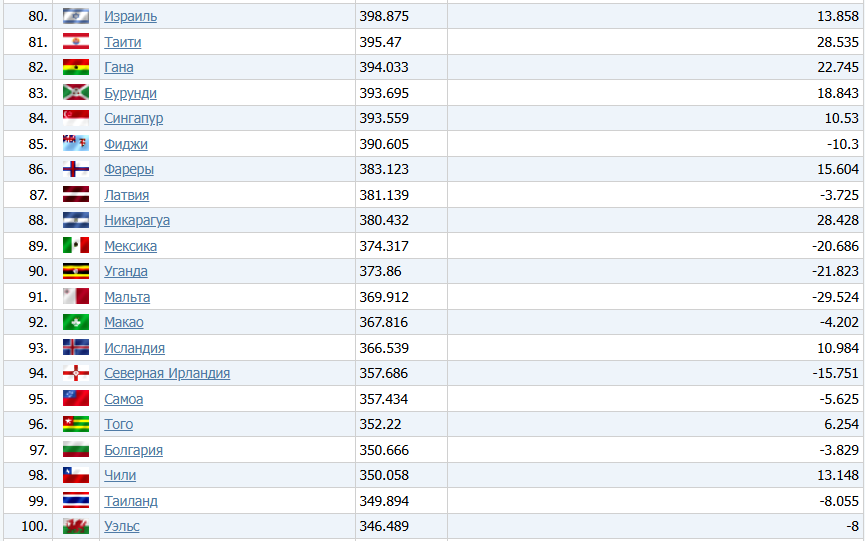Screen dimensions: 865x541
Task: Follow the Никарагуа link
Action: tap(137, 220)
